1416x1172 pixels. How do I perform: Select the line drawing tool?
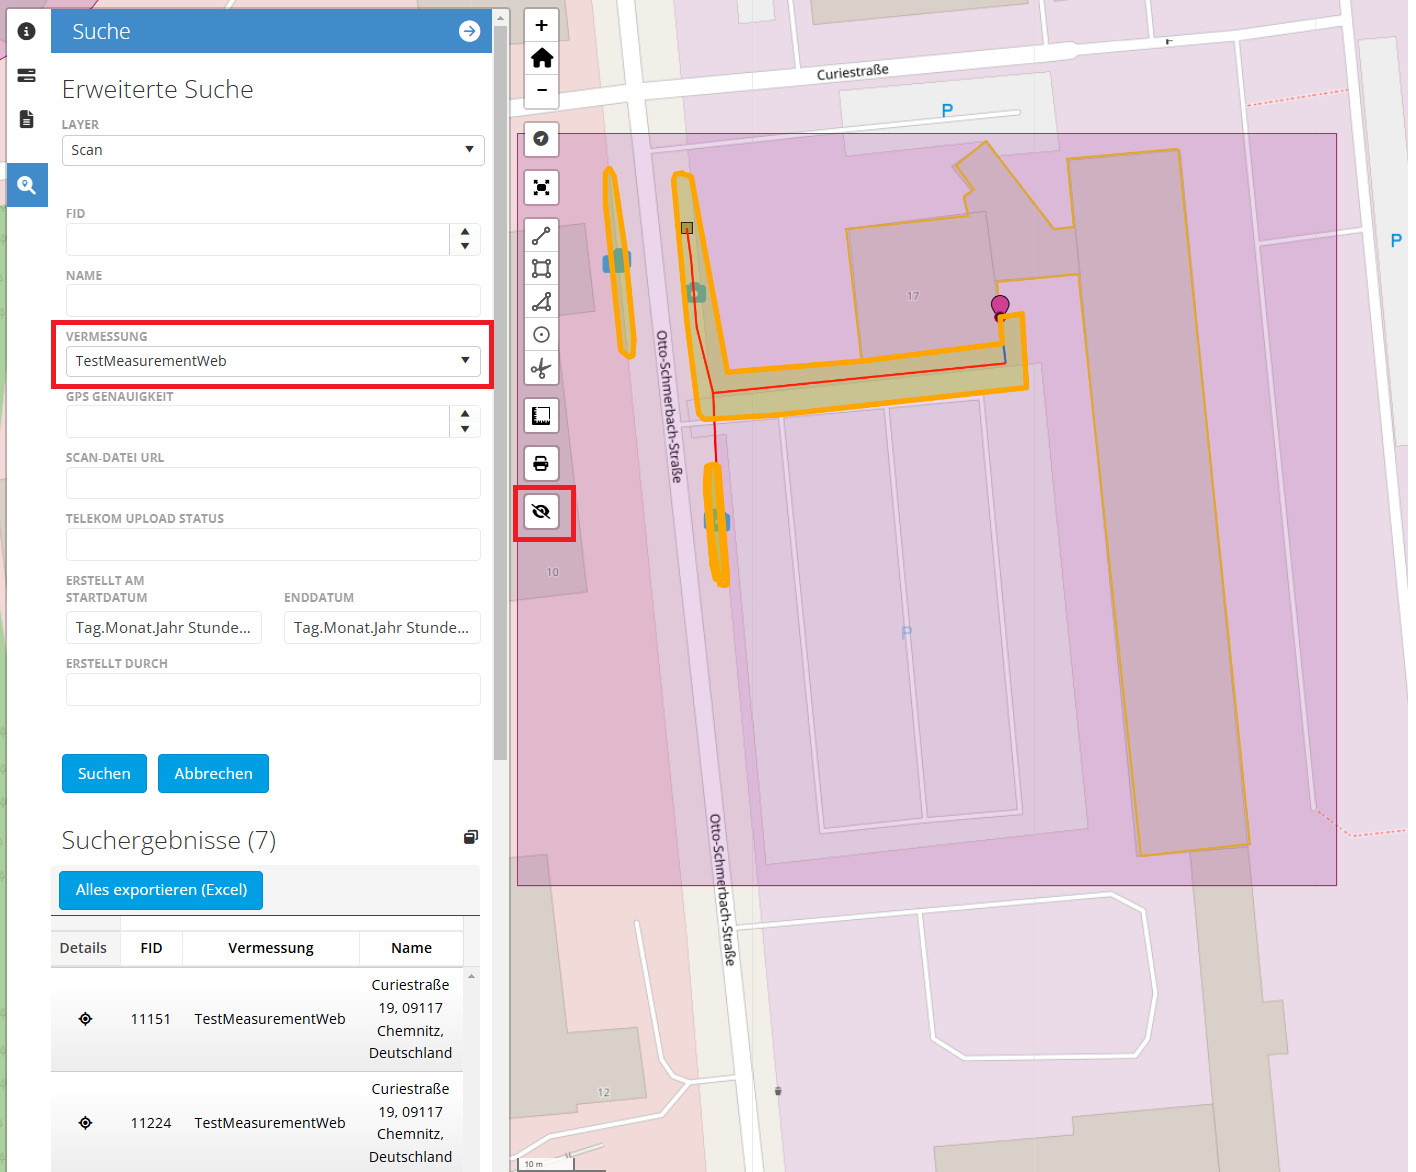pyautogui.click(x=541, y=236)
